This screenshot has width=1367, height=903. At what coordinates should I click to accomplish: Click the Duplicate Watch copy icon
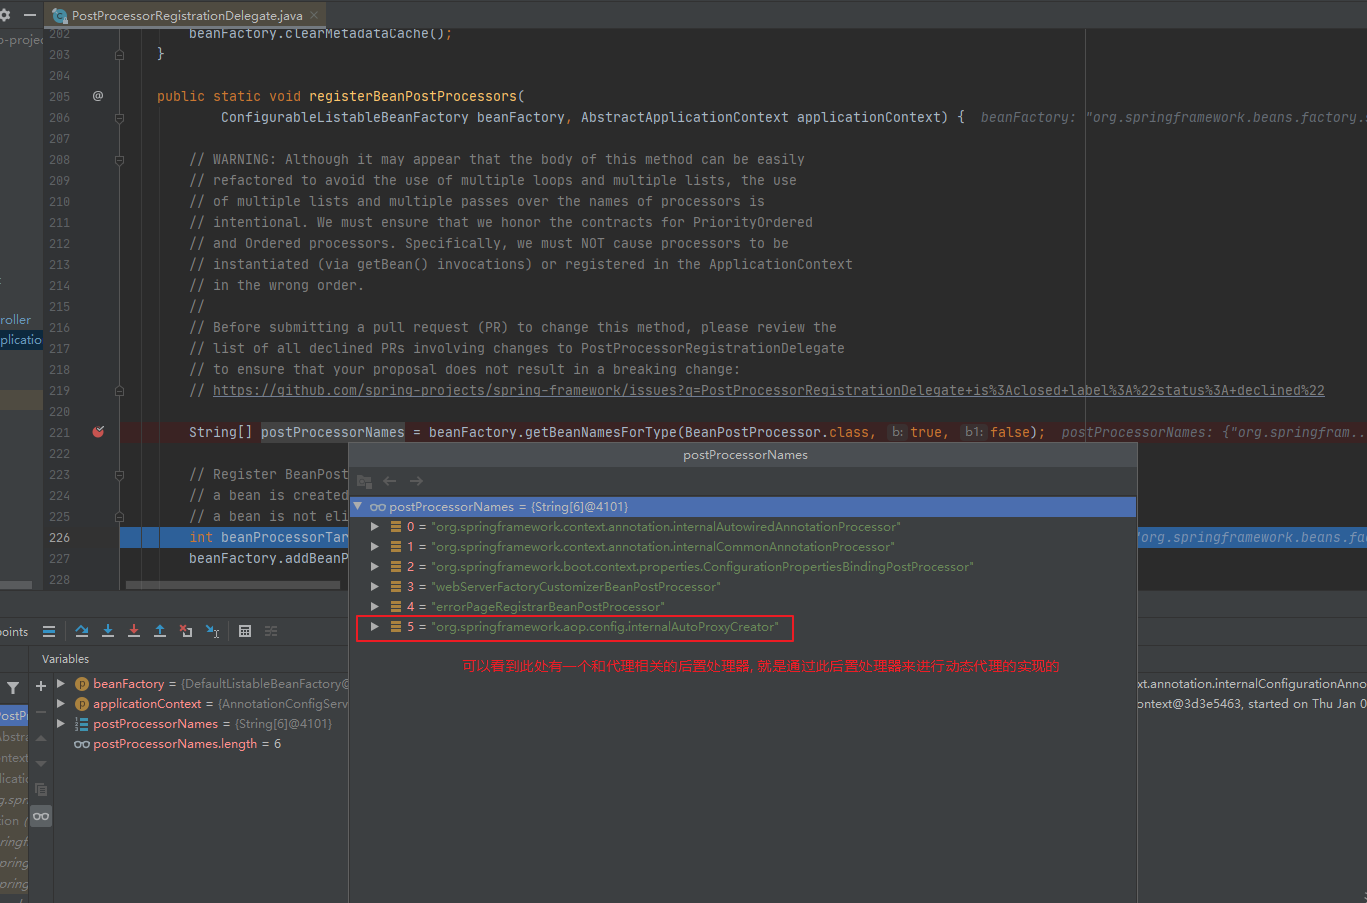(x=41, y=790)
